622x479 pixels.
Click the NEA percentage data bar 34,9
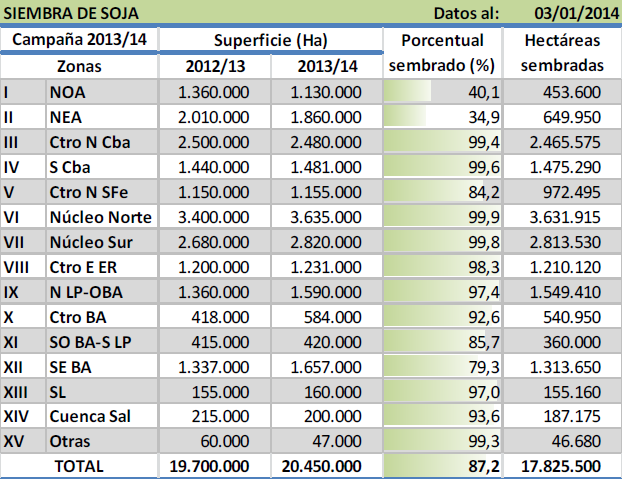pyautogui.click(x=441, y=117)
